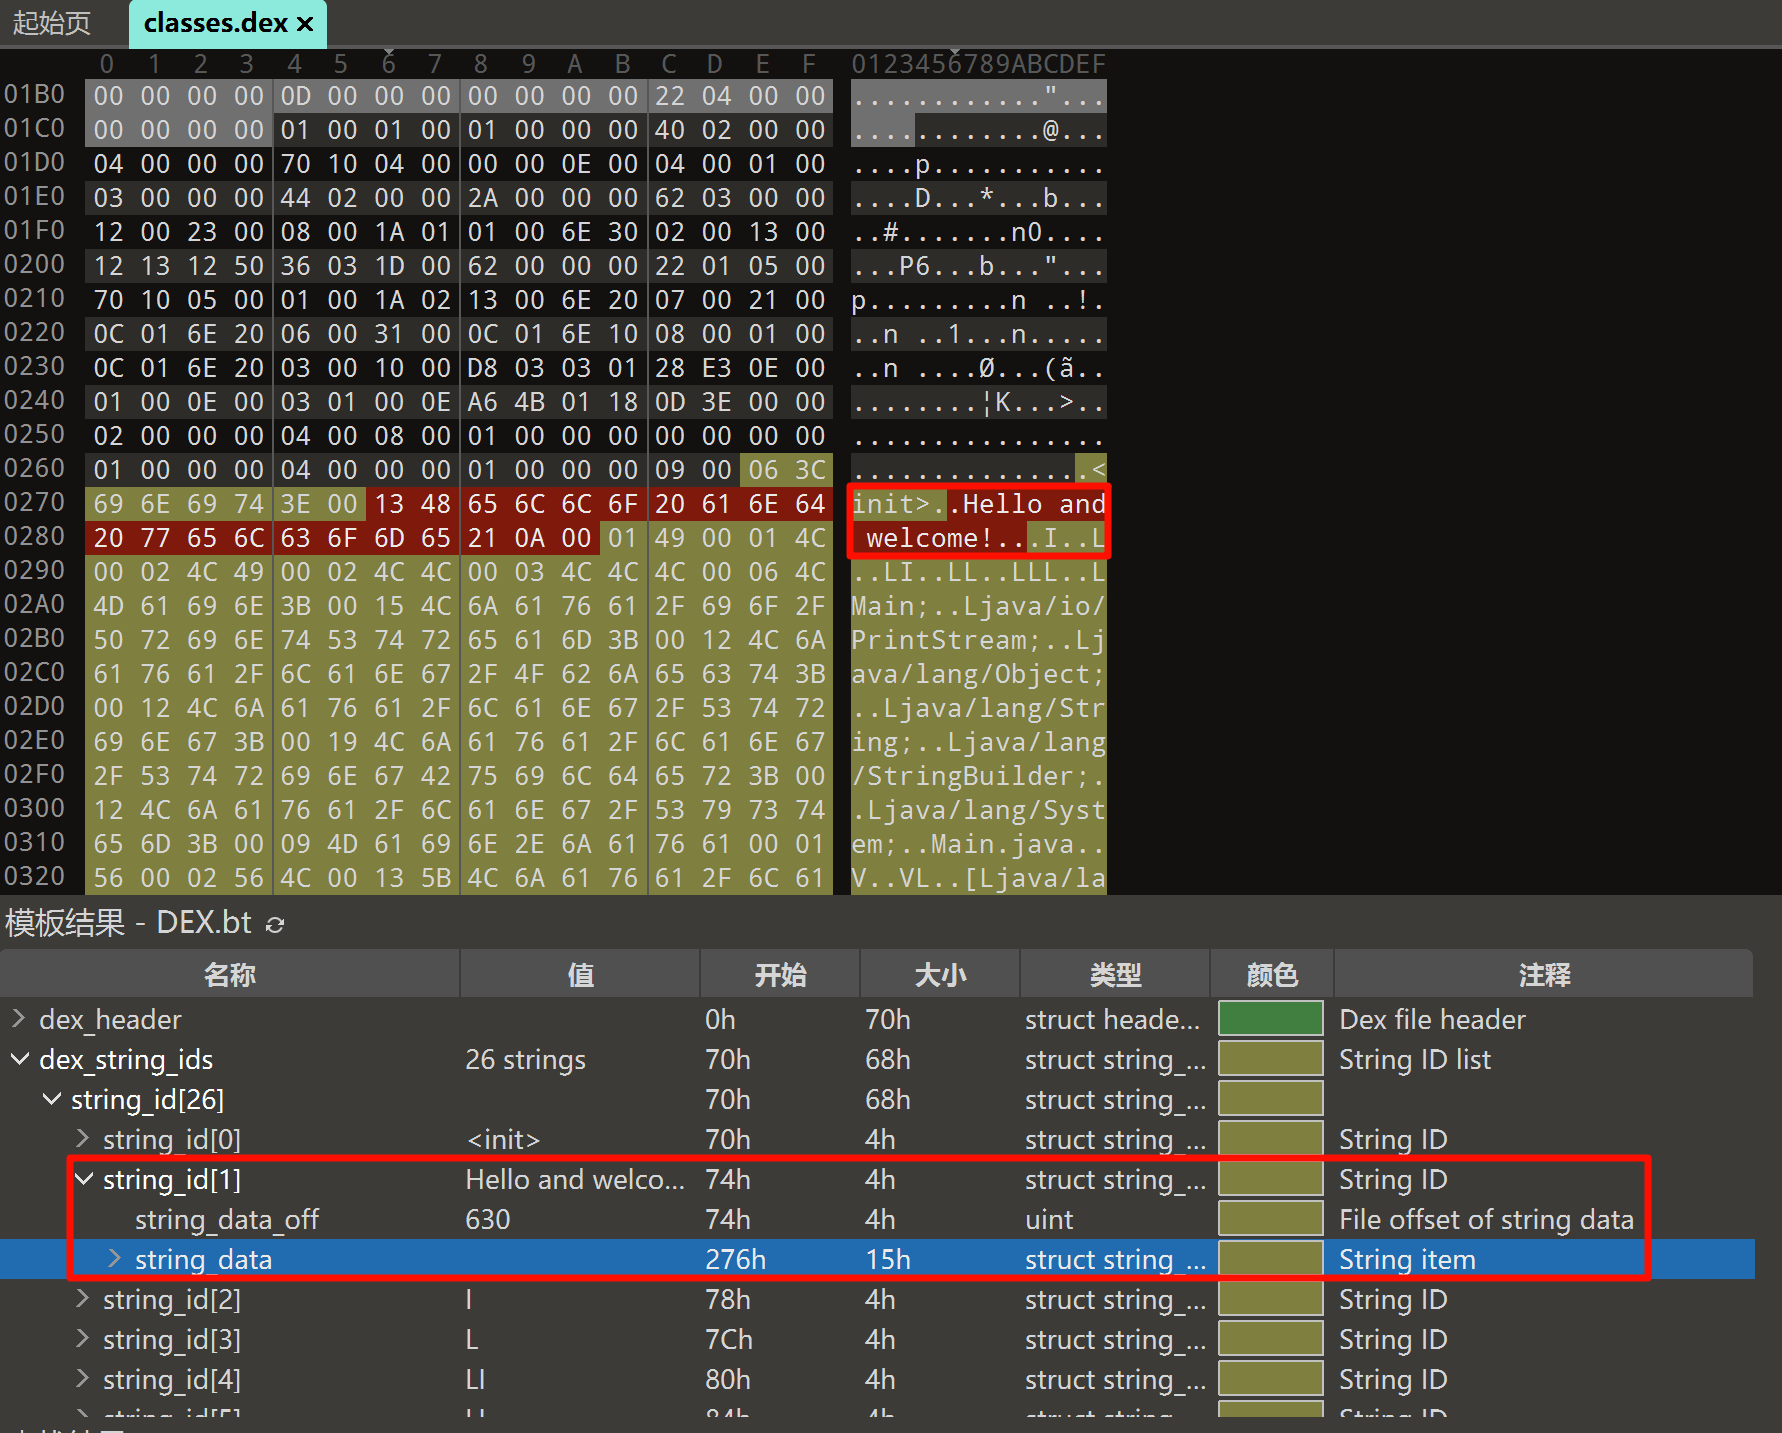Expand the string_id[2] entry

[x=83, y=1299]
